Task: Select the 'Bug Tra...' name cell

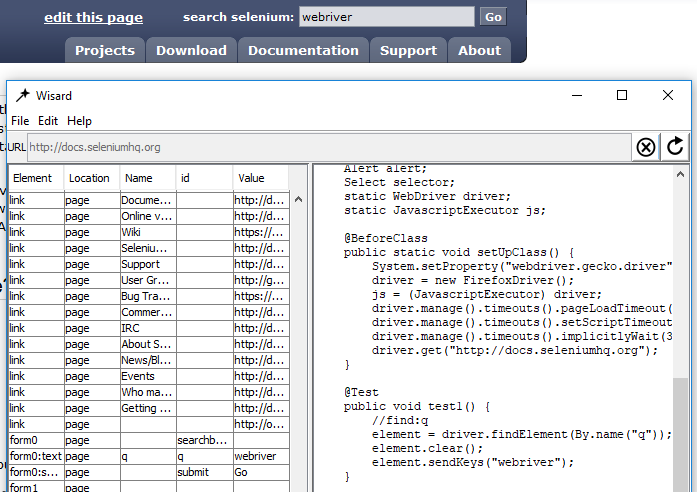Action: 148,296
